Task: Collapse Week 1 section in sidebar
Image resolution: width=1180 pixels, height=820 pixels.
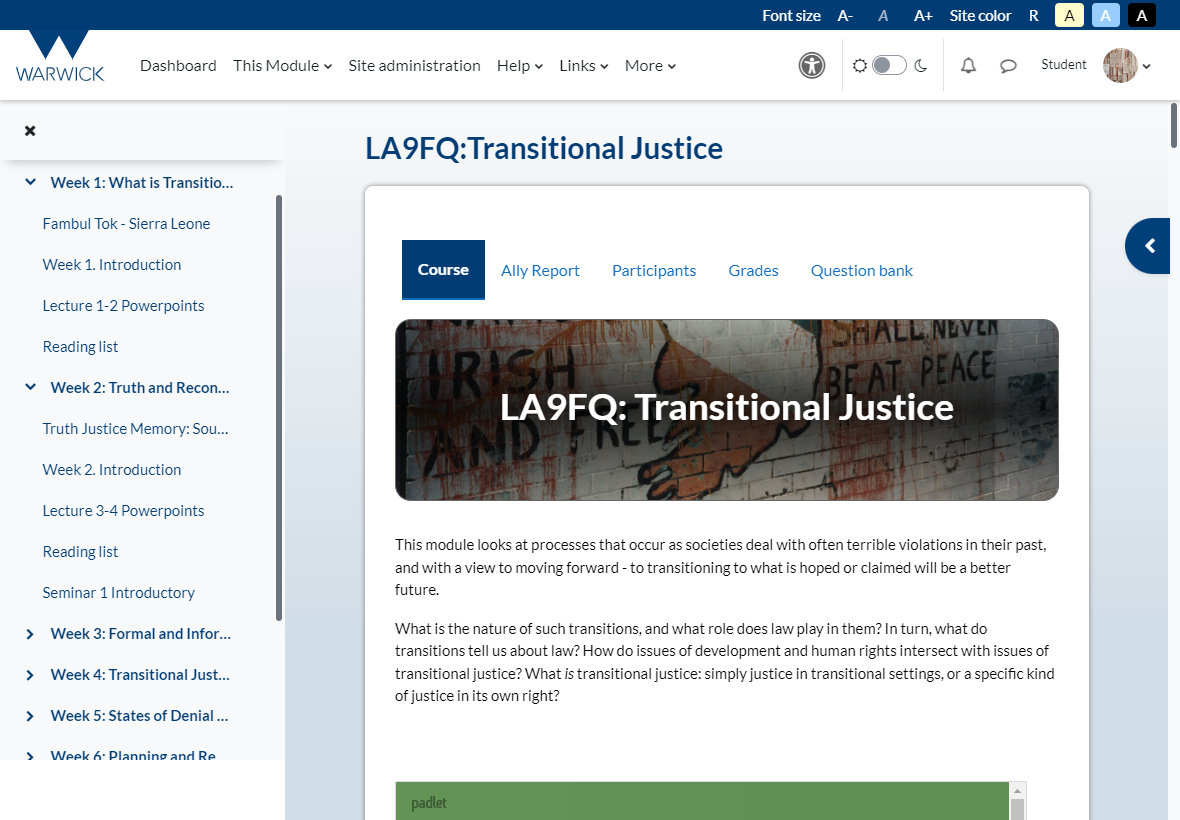Action: coord(30,183)
